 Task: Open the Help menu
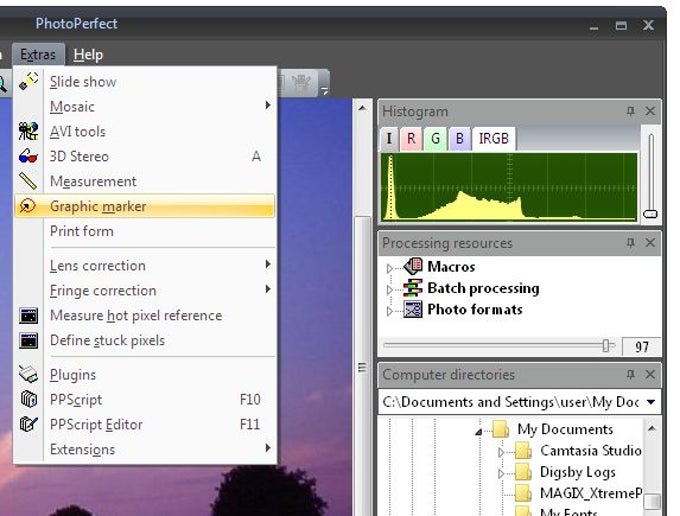coord(88,55)
